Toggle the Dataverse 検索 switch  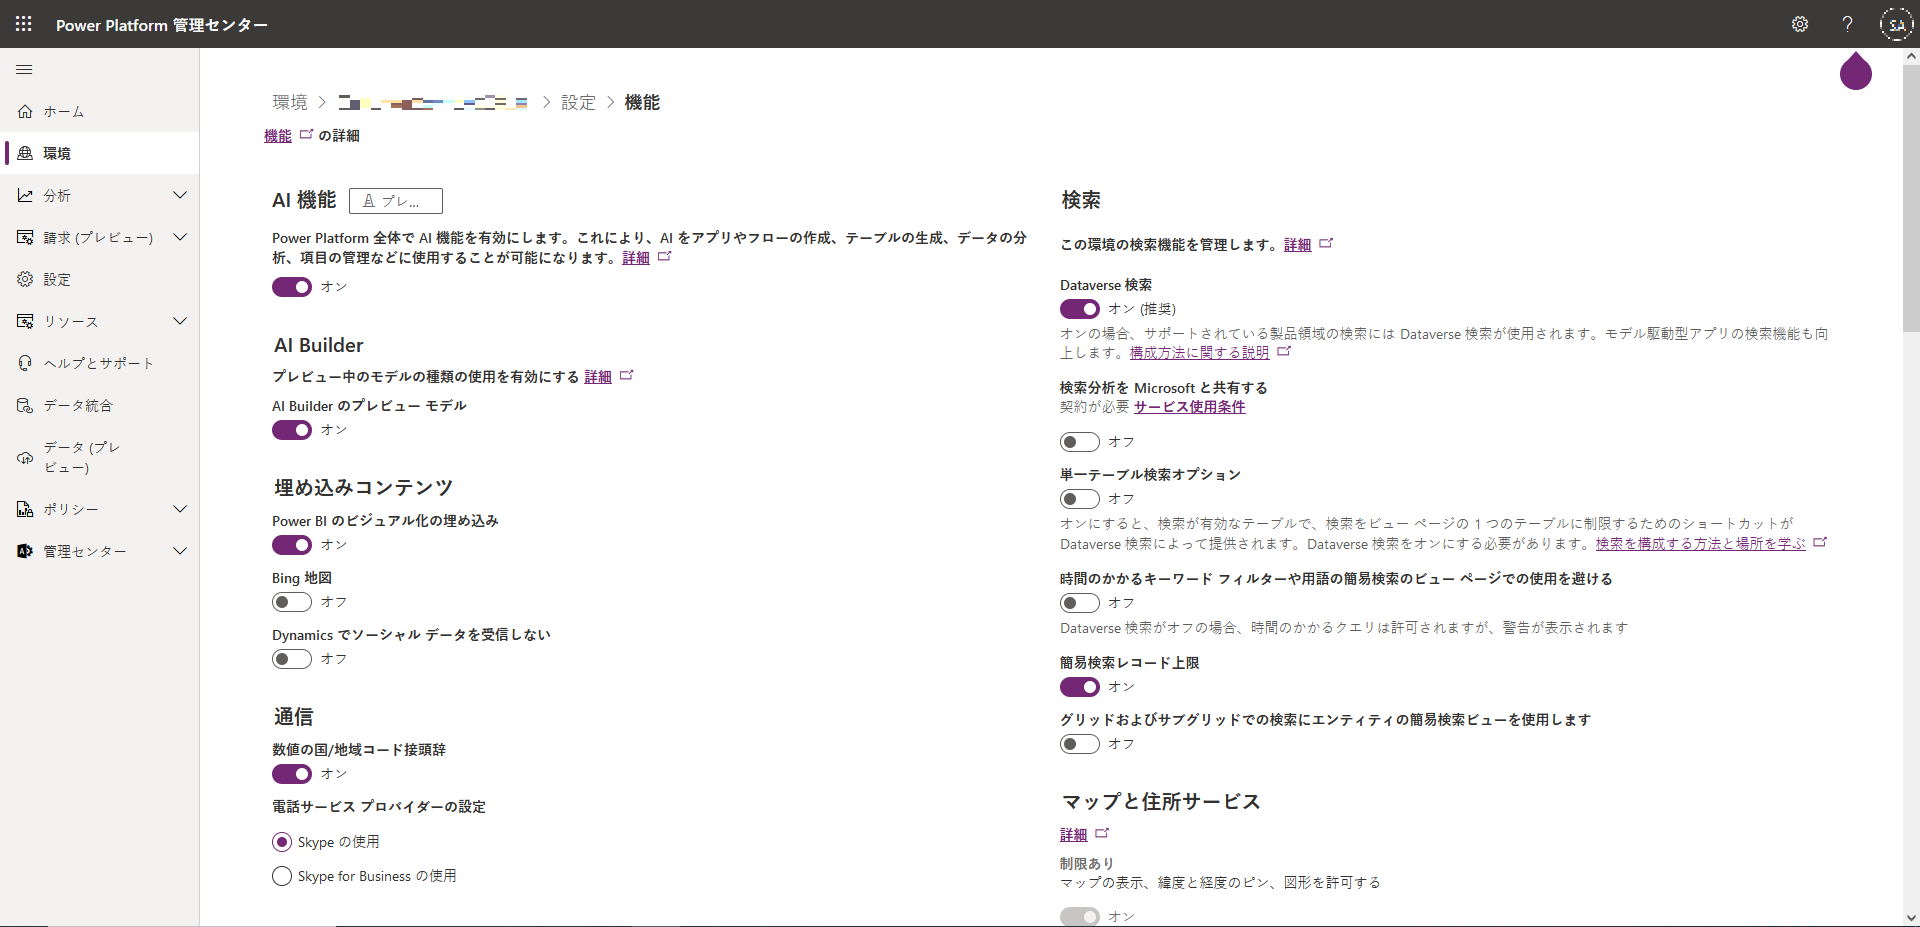[x=1080, y=309]
